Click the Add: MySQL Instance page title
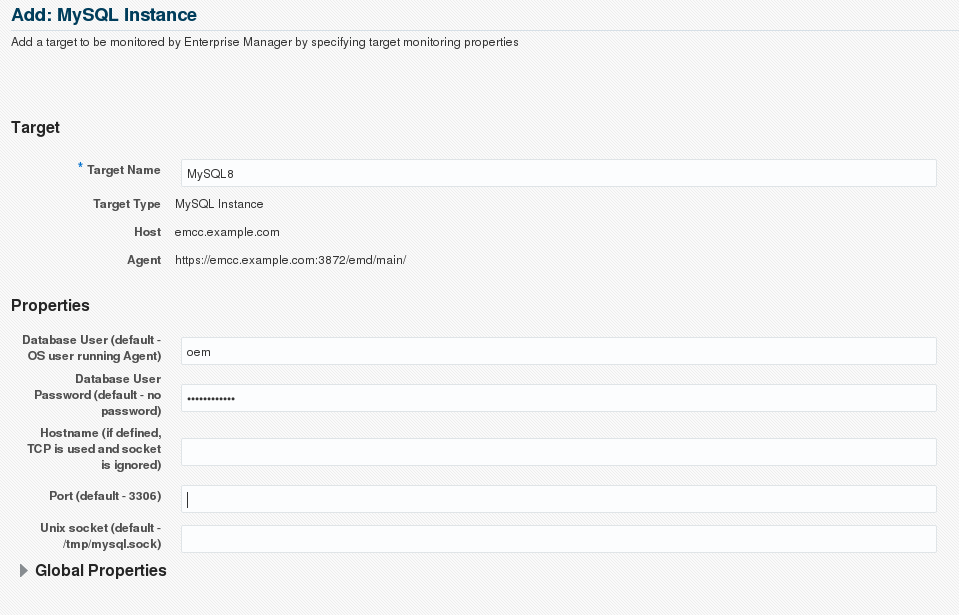The height and width of the screenshot is (615, 959). 104,16
